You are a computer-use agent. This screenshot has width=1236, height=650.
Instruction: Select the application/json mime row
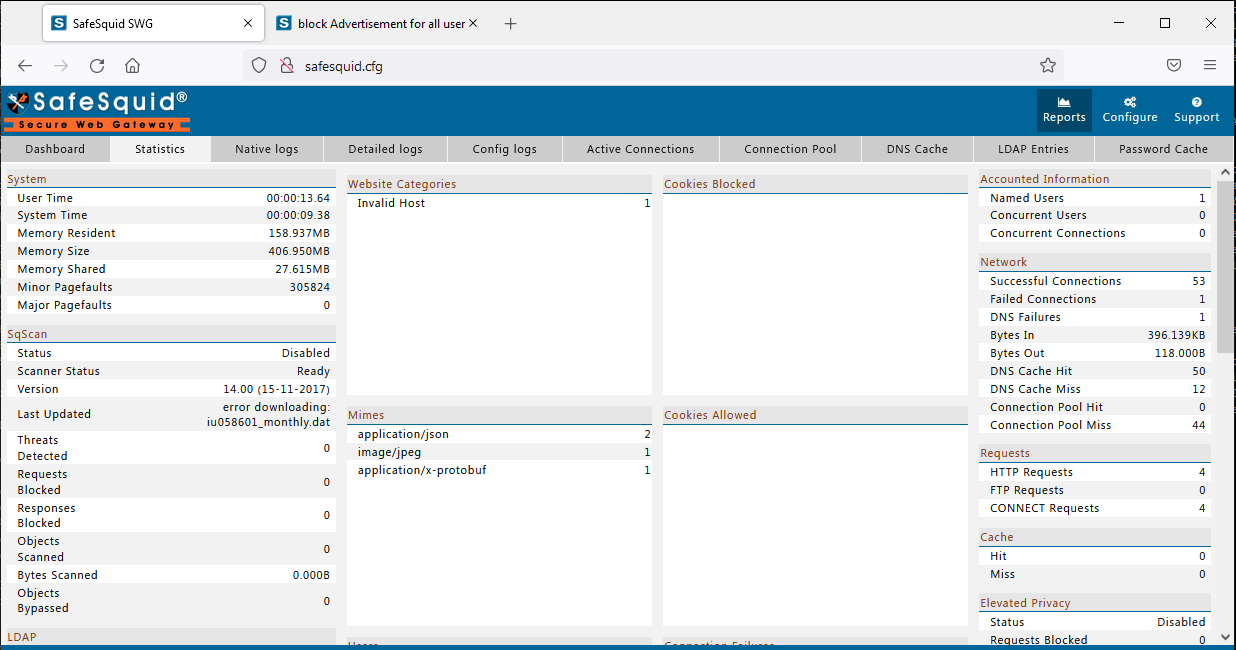pyautogui.click(x=499, y=434)
